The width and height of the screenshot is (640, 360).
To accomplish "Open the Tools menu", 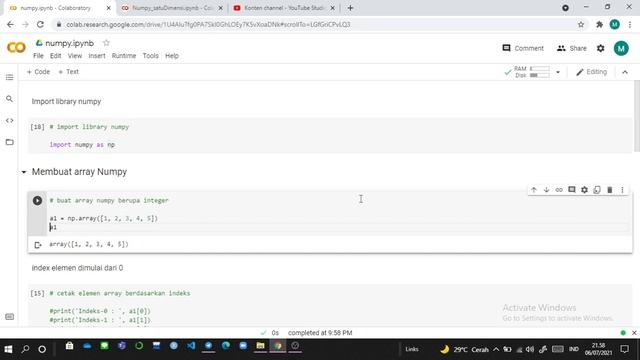I will (x=150, y=56).
